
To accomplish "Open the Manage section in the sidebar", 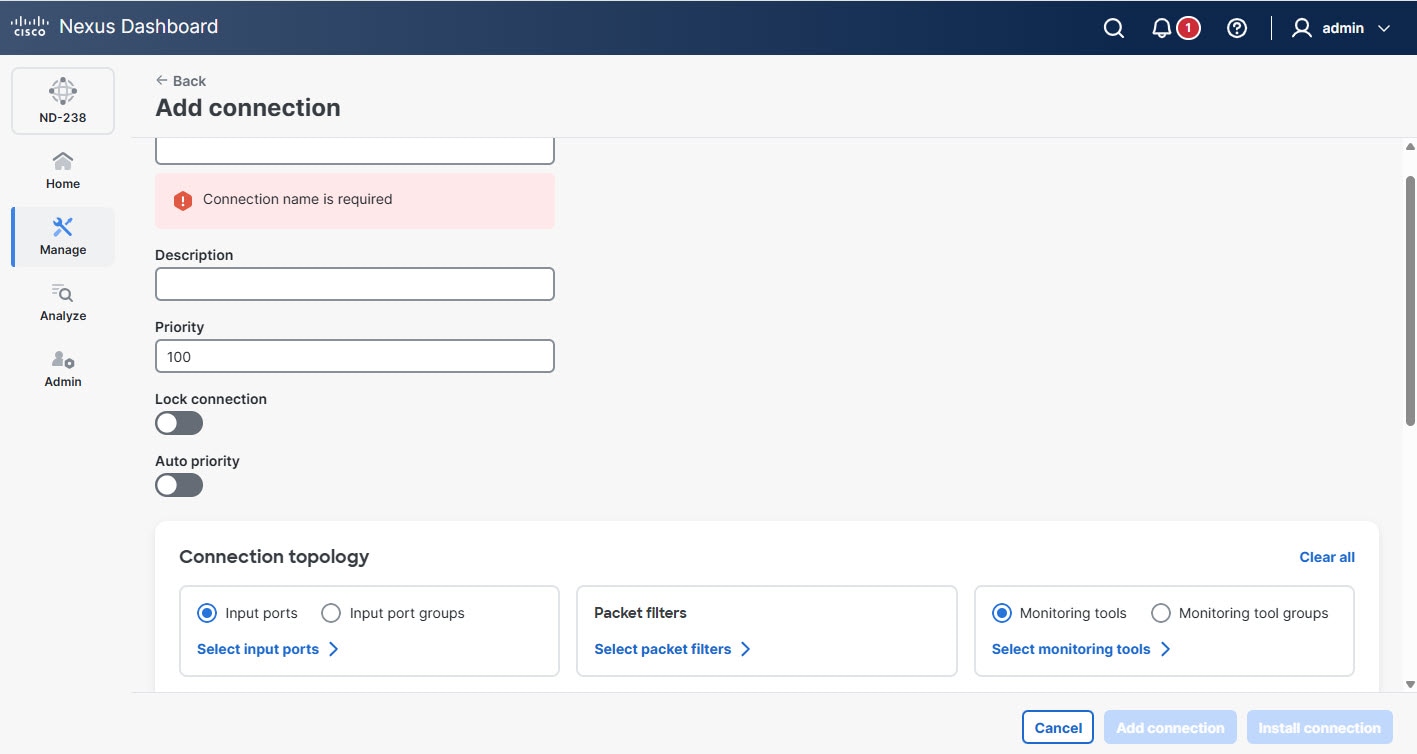I will click(62, 235).
